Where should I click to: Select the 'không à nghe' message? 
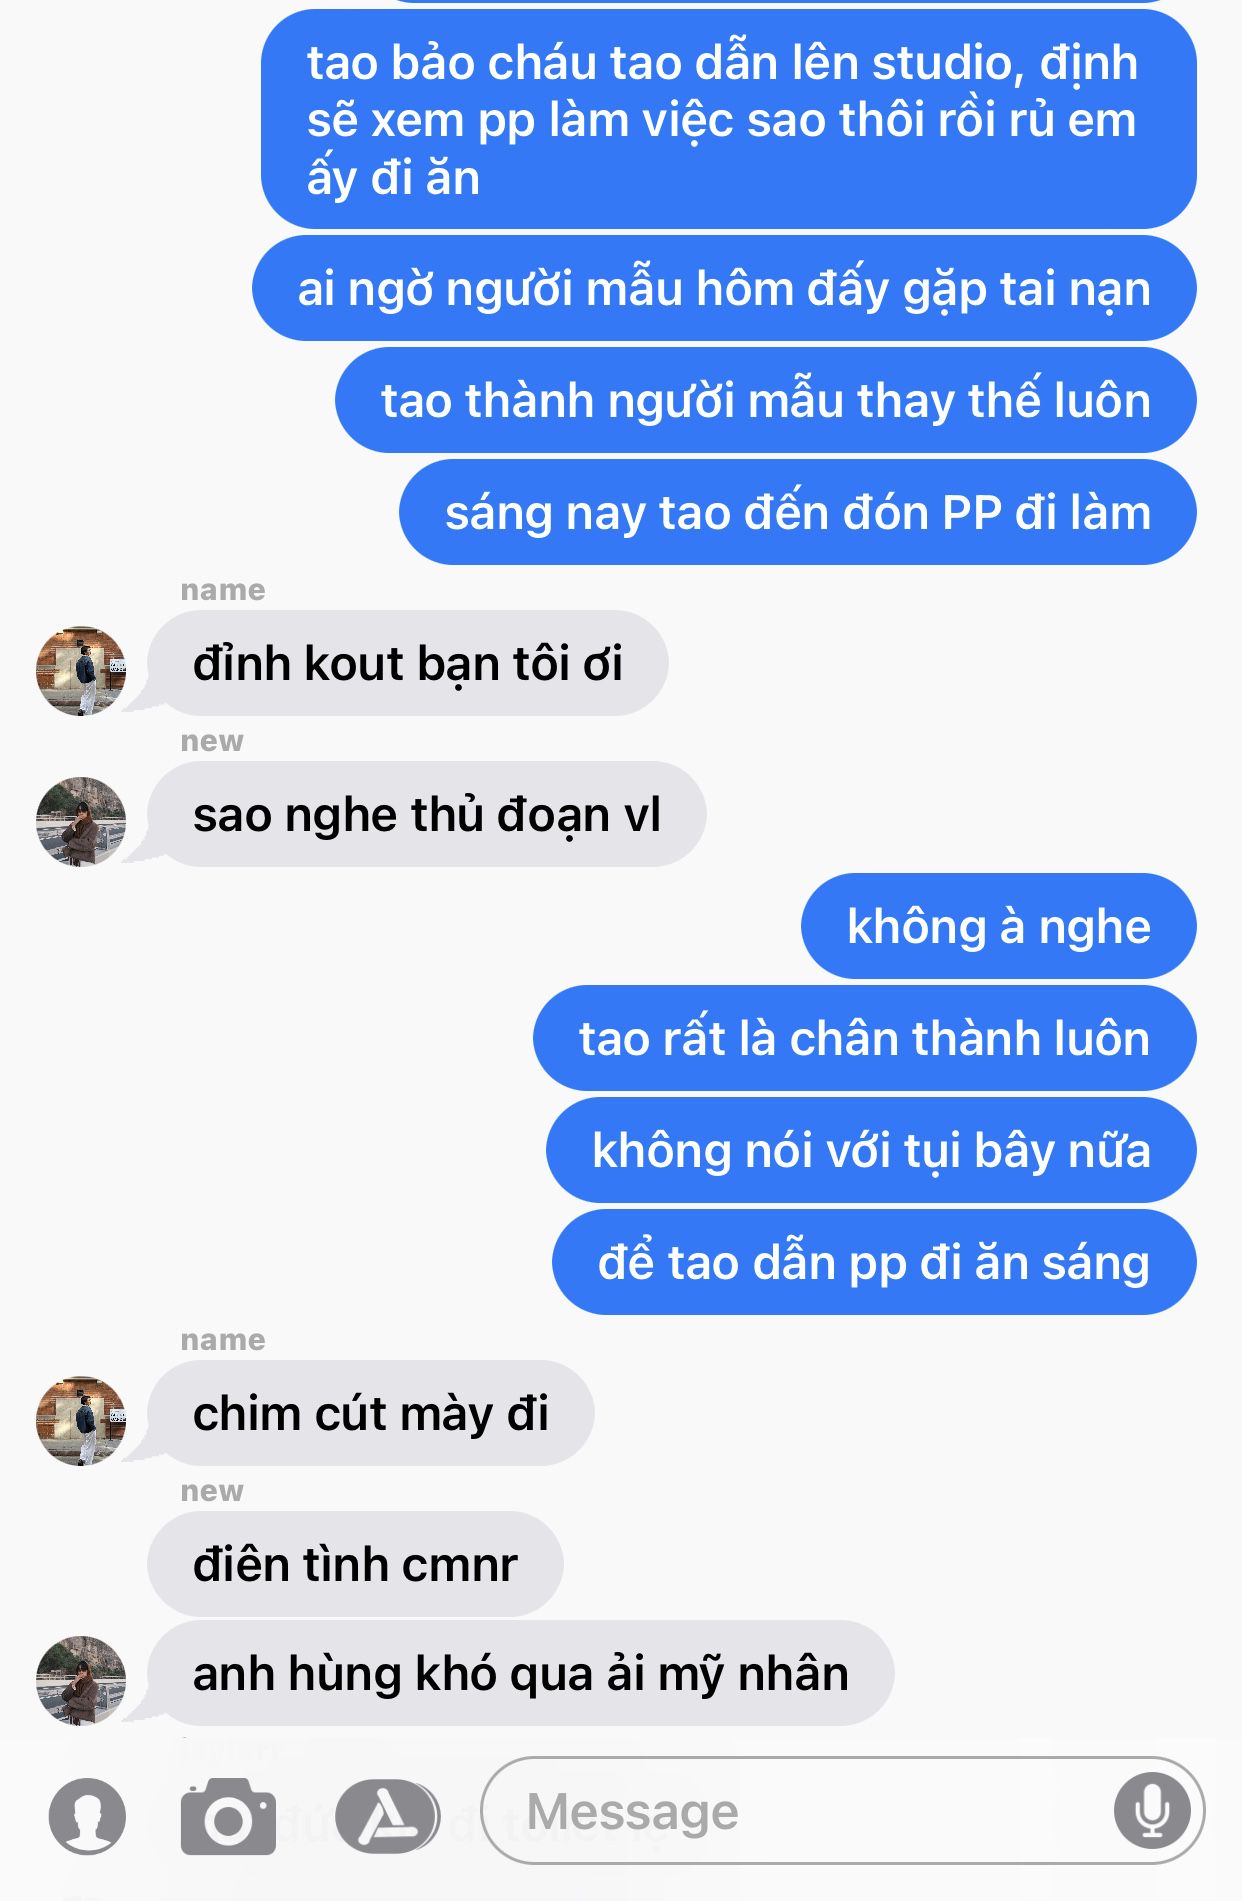[998, 927]
